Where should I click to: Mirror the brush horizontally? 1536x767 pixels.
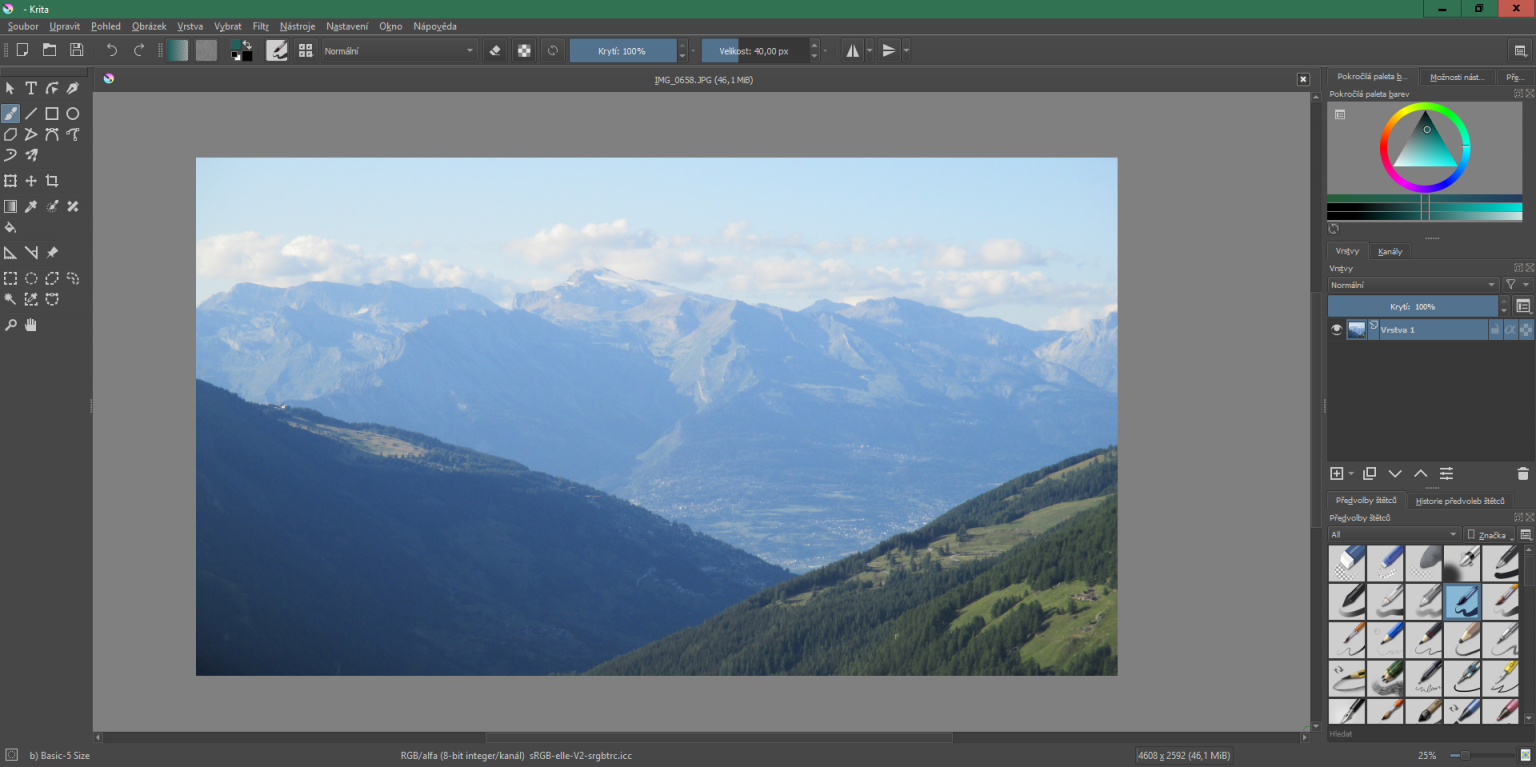[852, 50]
